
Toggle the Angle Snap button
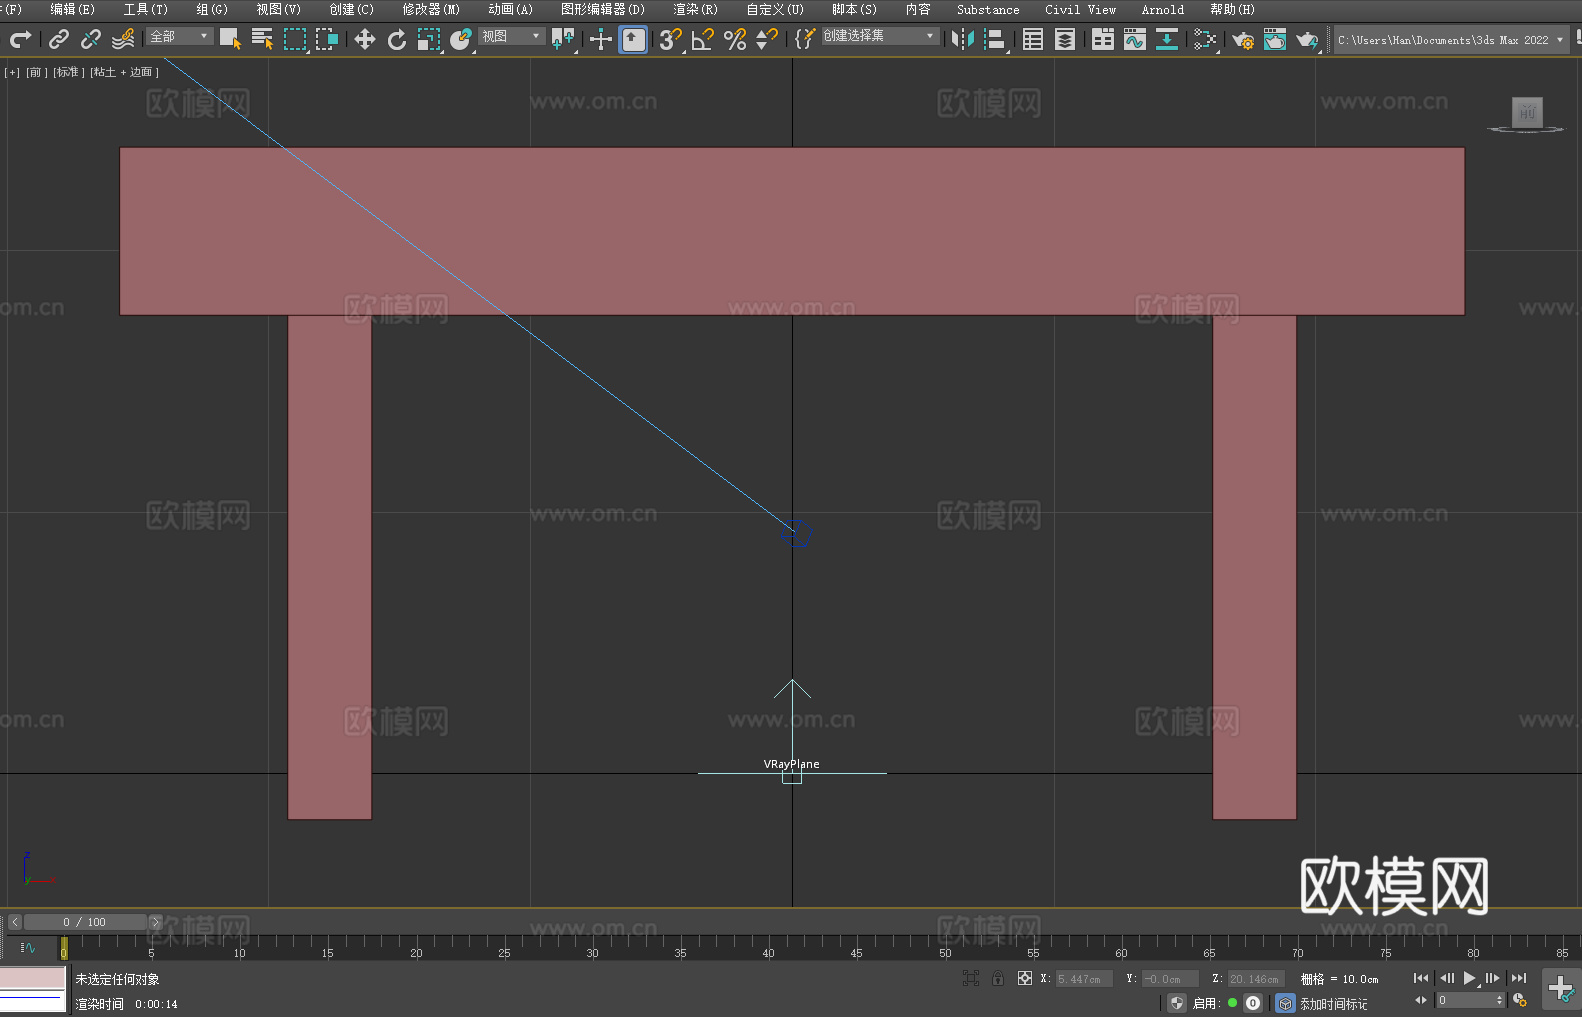[703, 39]
